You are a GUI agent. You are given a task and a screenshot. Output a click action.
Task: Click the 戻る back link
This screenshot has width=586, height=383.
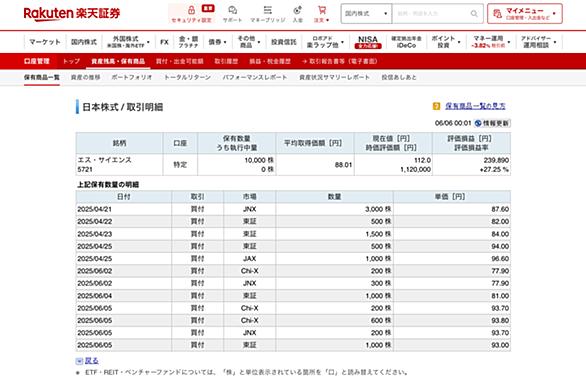tap(92, 361)
